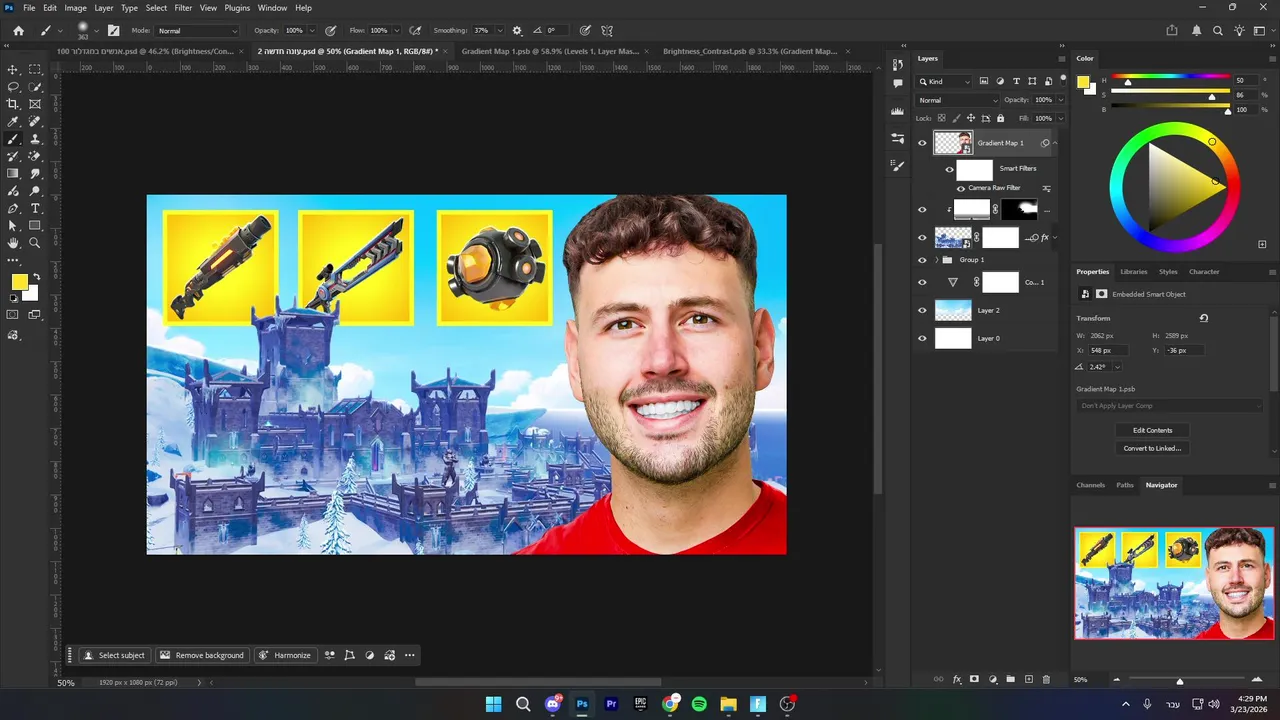Hide Layer 0
The width and height of the screenshot is (1280, 720).
(x=922, y=338)
